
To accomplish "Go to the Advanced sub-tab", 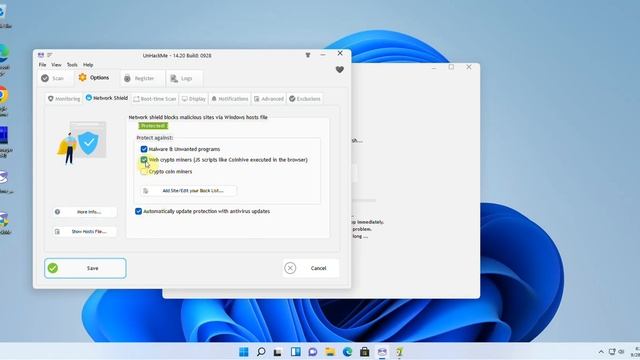I will (269, 99).
